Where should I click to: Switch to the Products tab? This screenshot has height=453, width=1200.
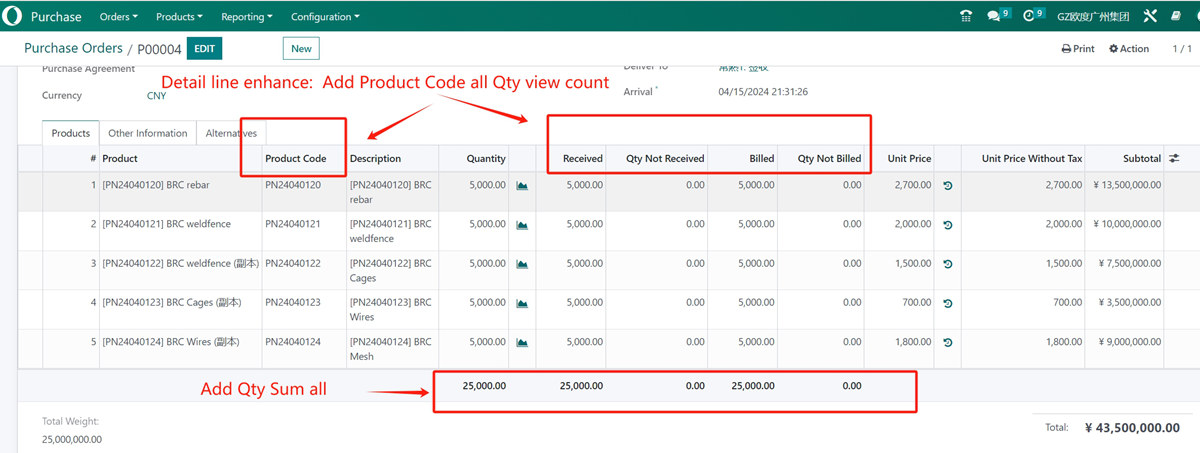pos(71,133)
